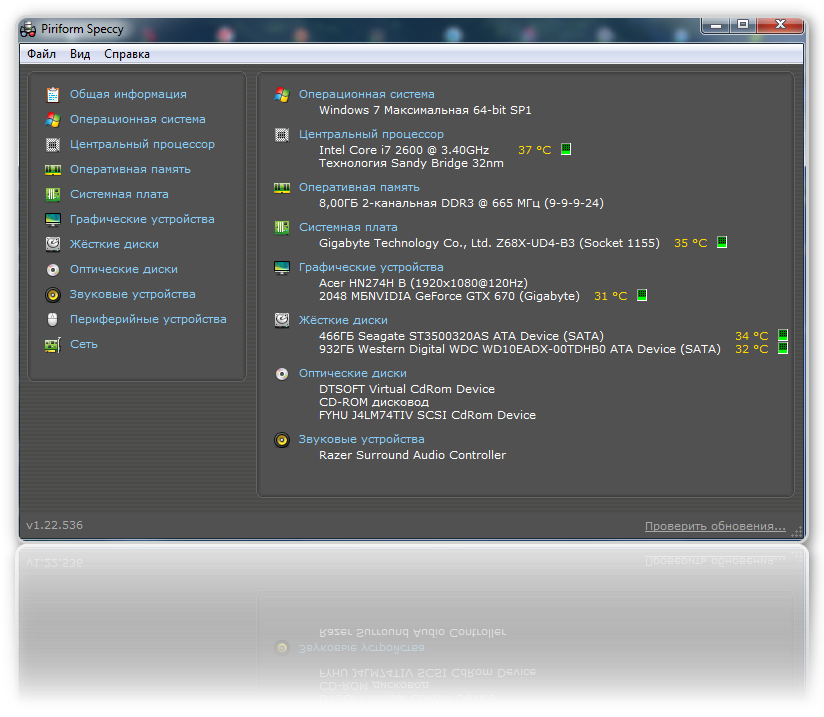Click the monitor icon beside sidebar Графические устройства

coord(53,219)
